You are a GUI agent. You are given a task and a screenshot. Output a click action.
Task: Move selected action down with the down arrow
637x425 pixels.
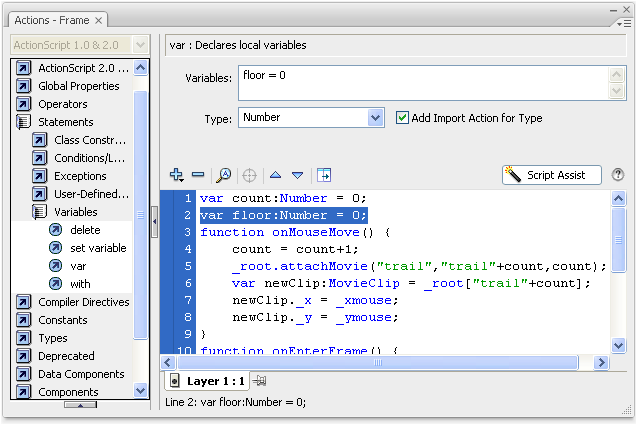[x=296, y=175]
